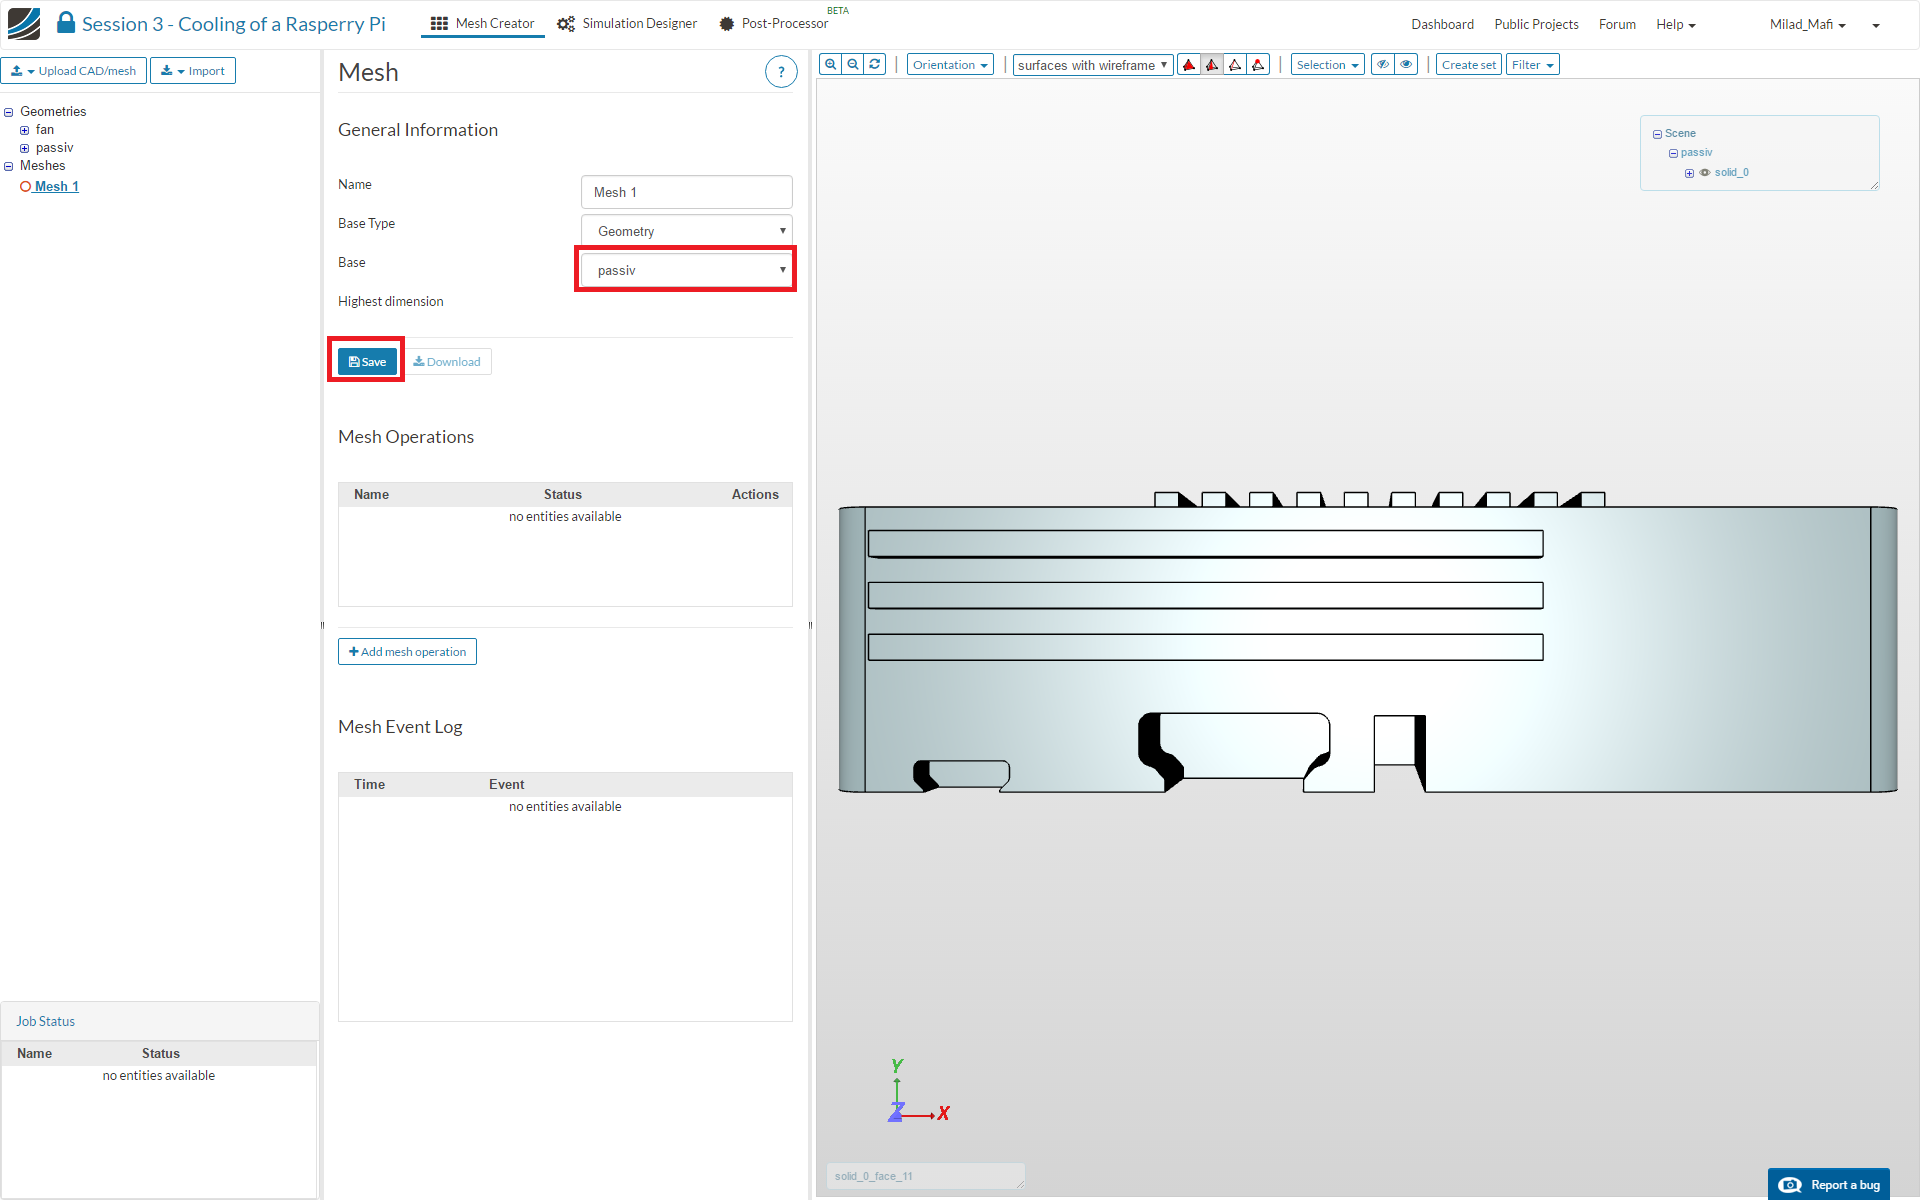
Task: Click Add mesh operation button
Action: tap(407, 652)
